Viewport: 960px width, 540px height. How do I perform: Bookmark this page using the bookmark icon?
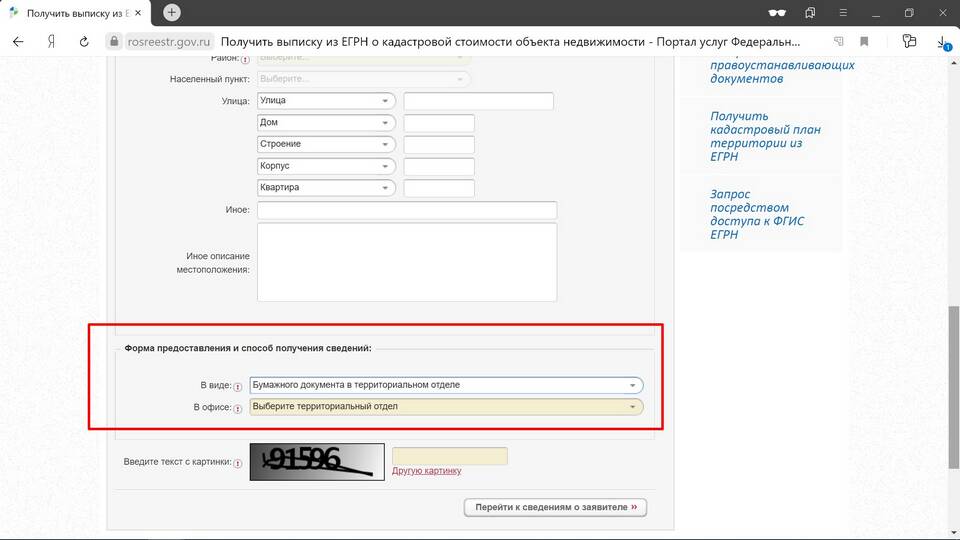(865, 42)
